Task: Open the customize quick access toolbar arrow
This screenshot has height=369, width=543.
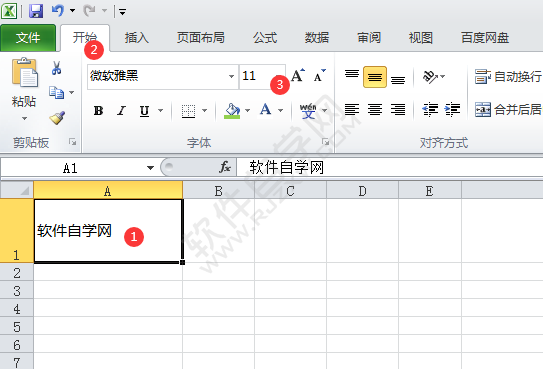Action: tap(122, 12)
